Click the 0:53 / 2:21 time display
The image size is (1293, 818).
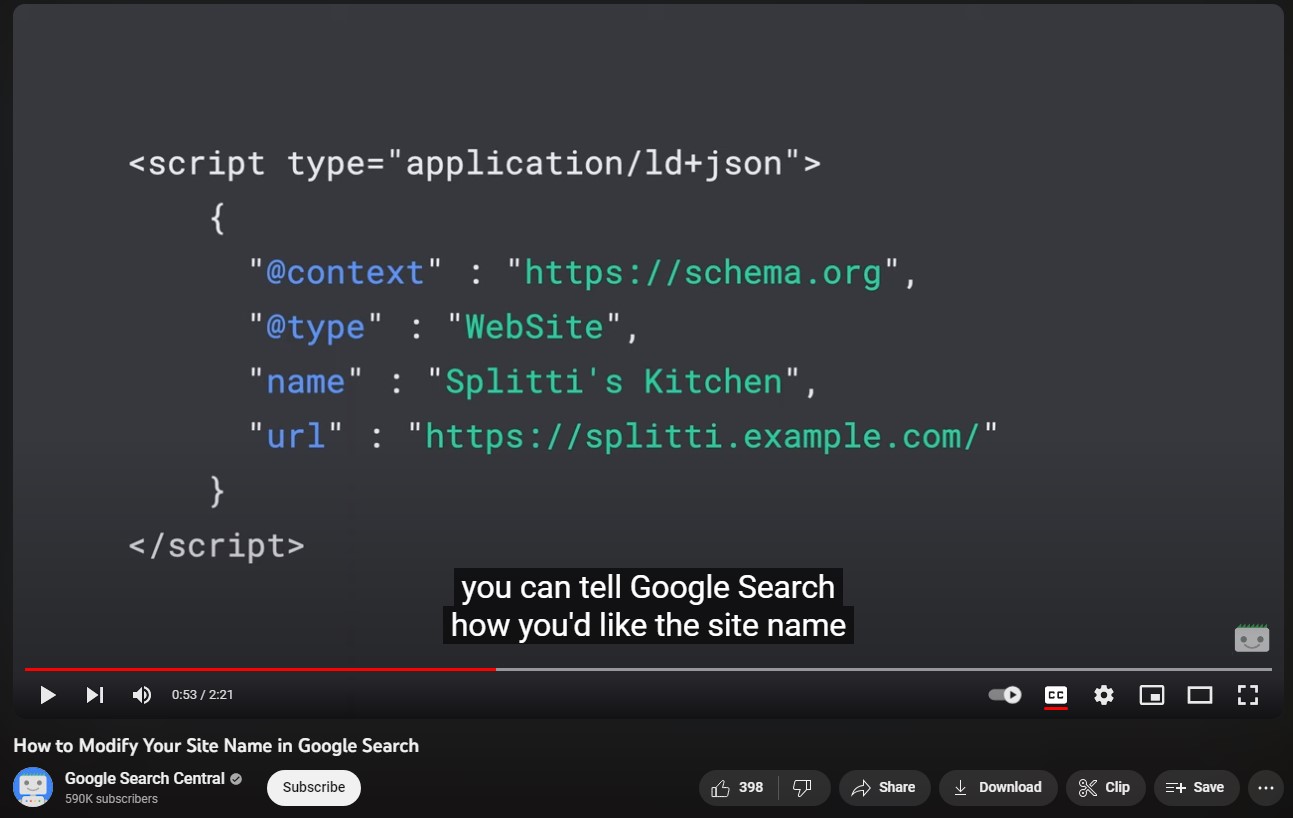pos(202,695)
